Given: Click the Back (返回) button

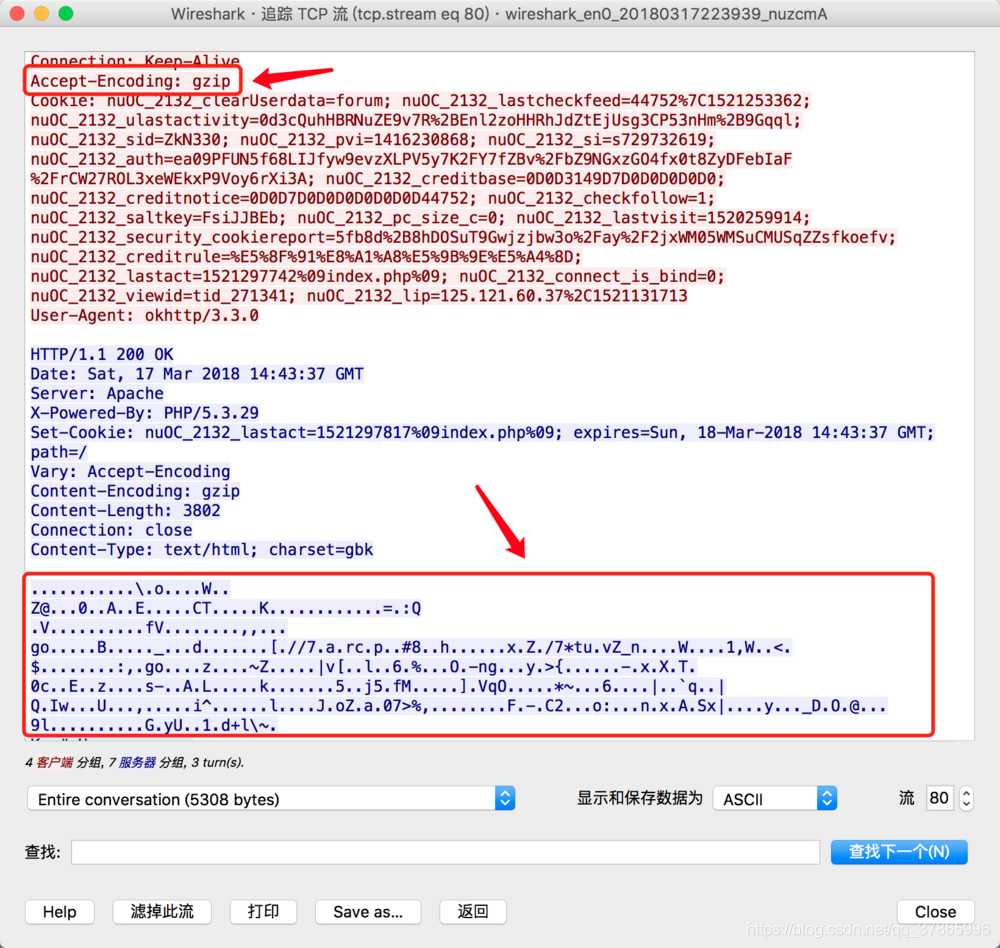Looking at the screenshot, I should [x=473, y=912].
